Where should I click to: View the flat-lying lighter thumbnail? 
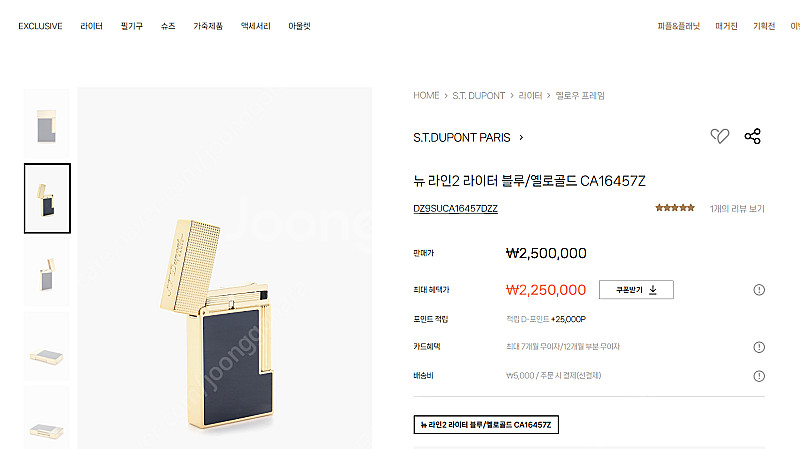46,347
